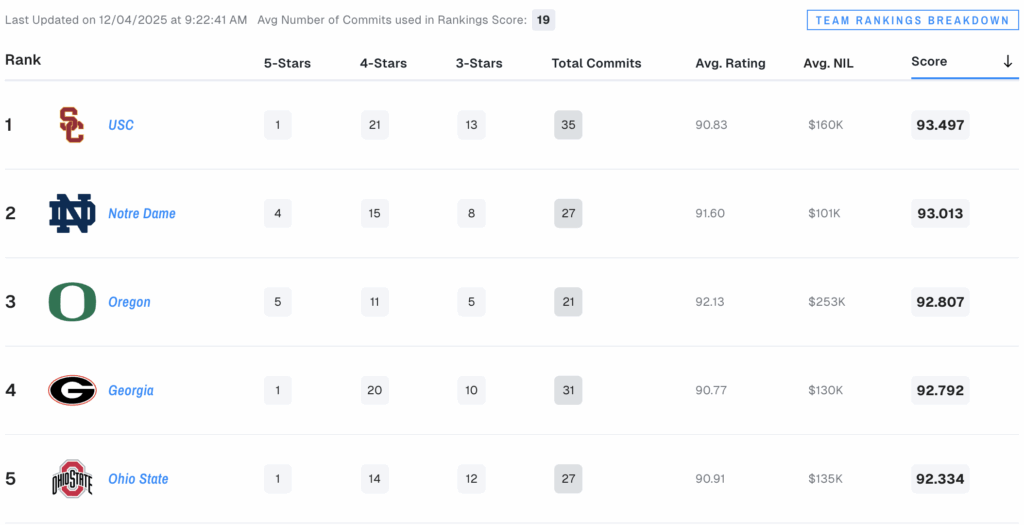Click the Georgia G logo
Viewport: 1024px width, 525px height.
click(x=72, y=390)
